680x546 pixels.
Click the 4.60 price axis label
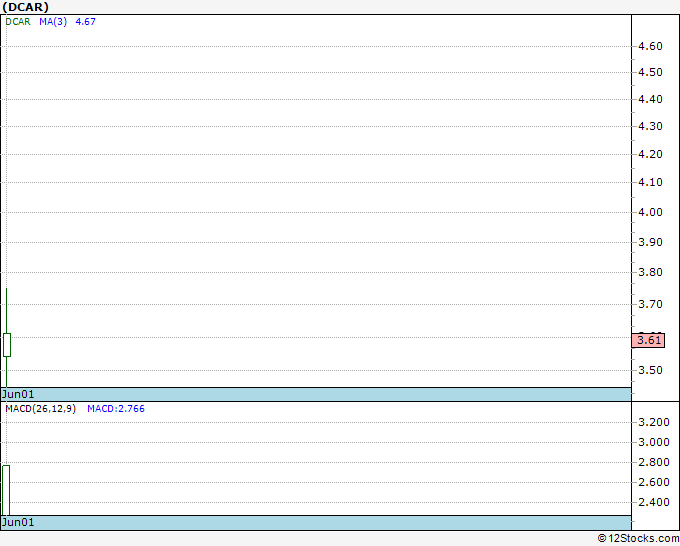[x=650, y=46]
